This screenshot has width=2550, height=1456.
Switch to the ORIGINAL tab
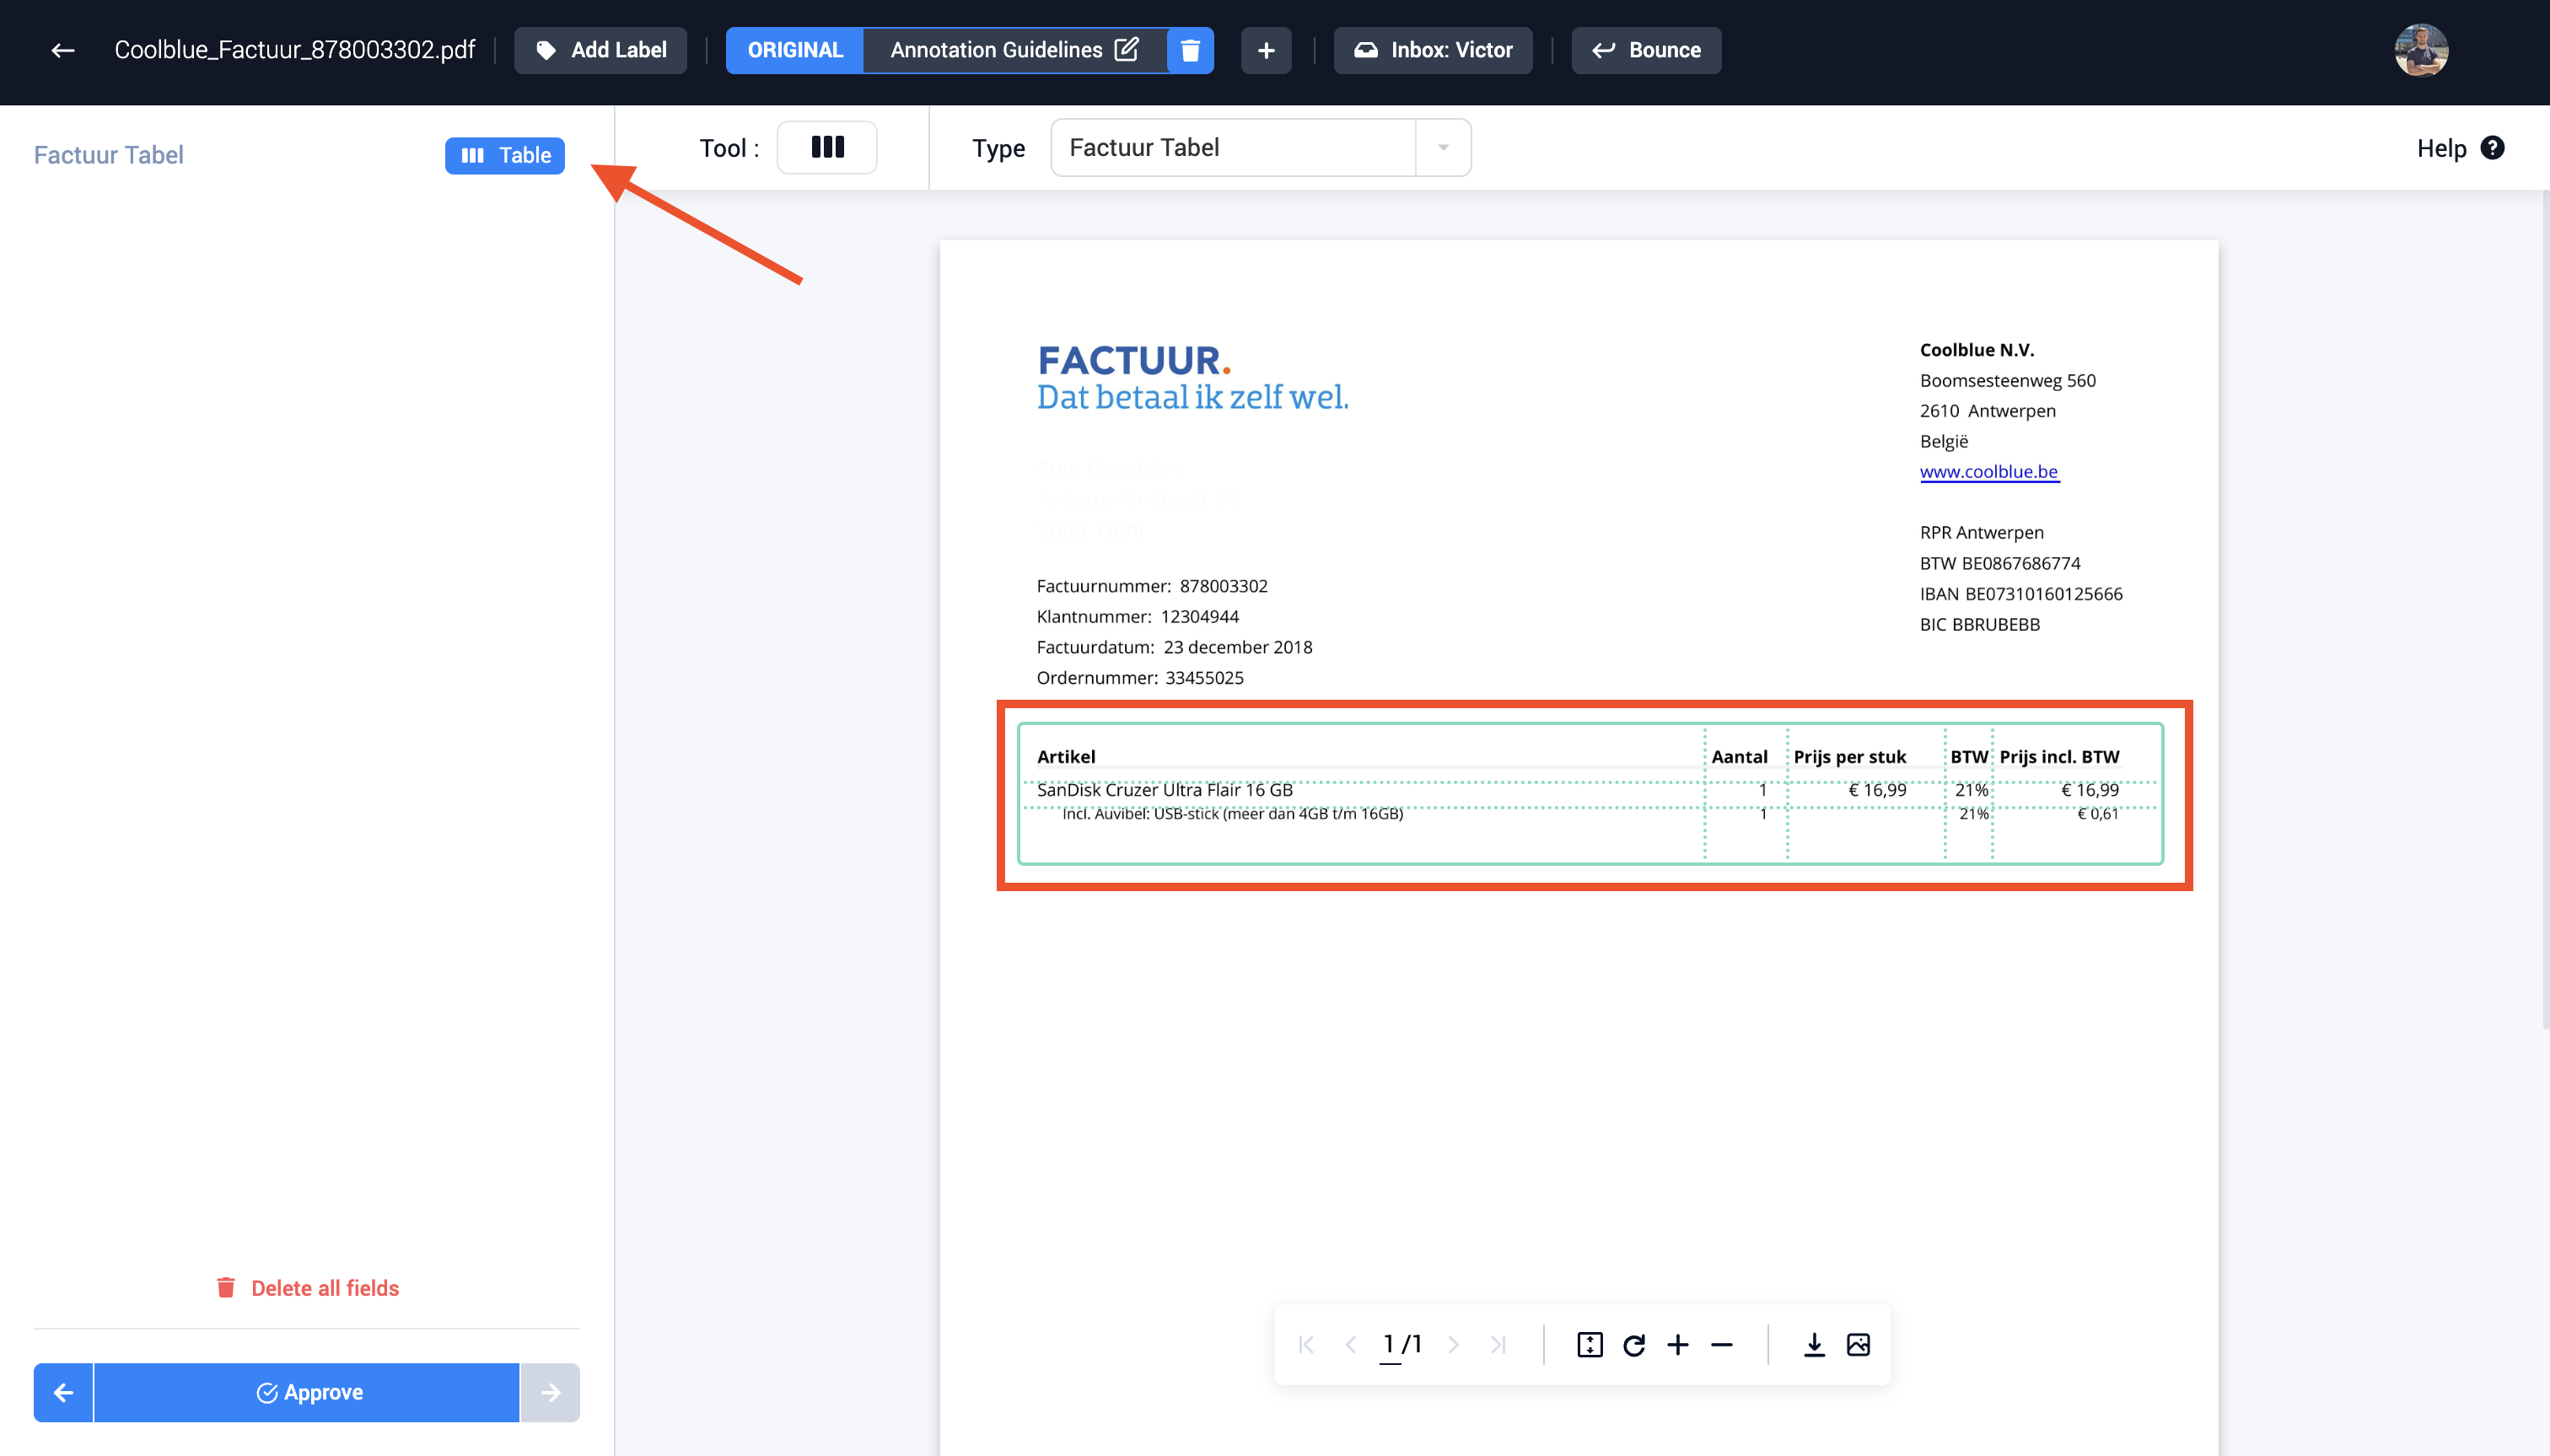point(795,50)
